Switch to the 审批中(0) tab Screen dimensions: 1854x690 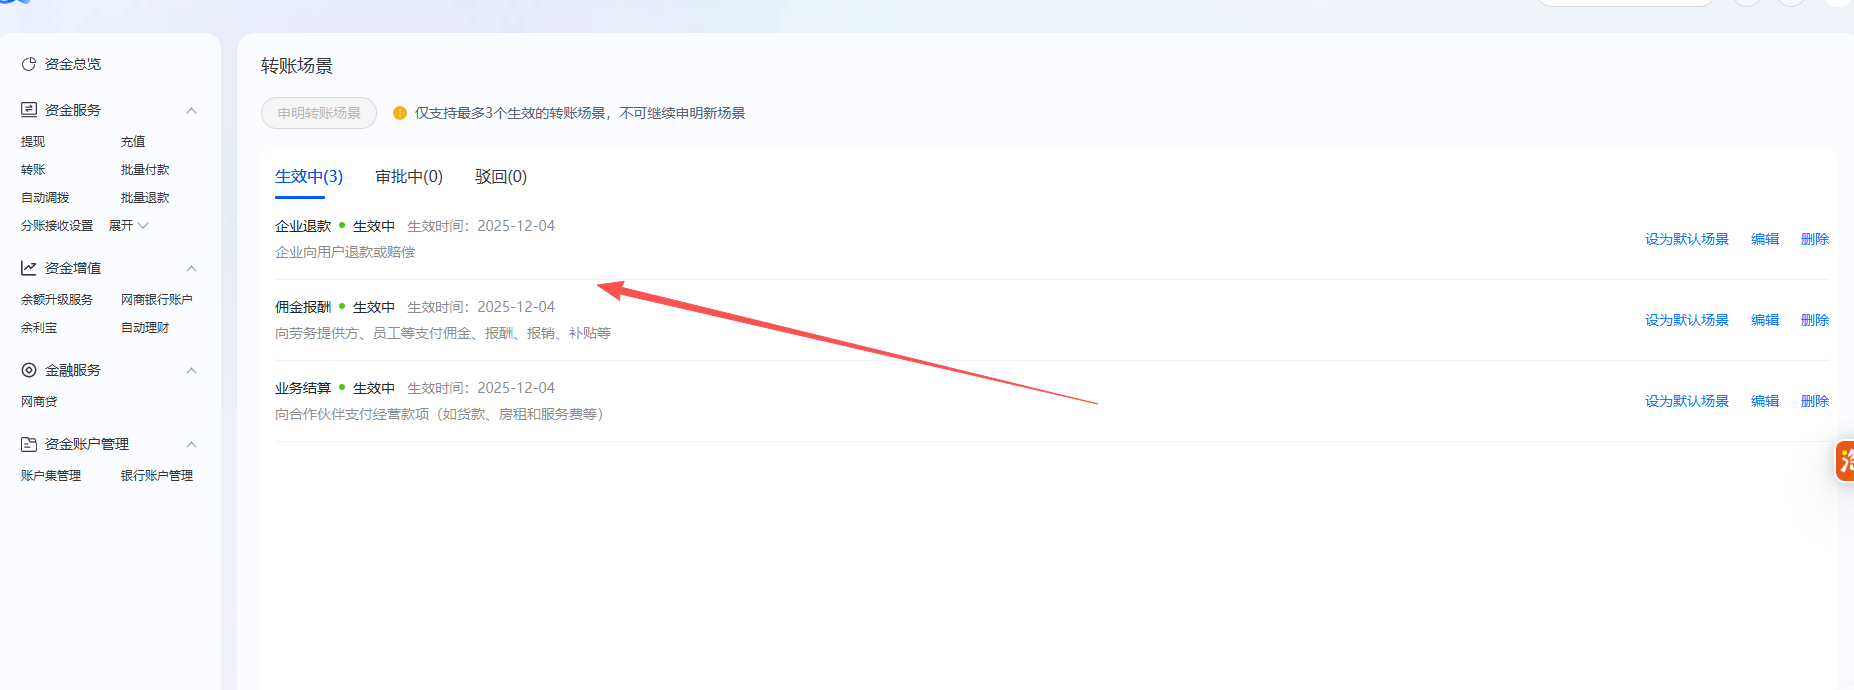coord(408,177)
